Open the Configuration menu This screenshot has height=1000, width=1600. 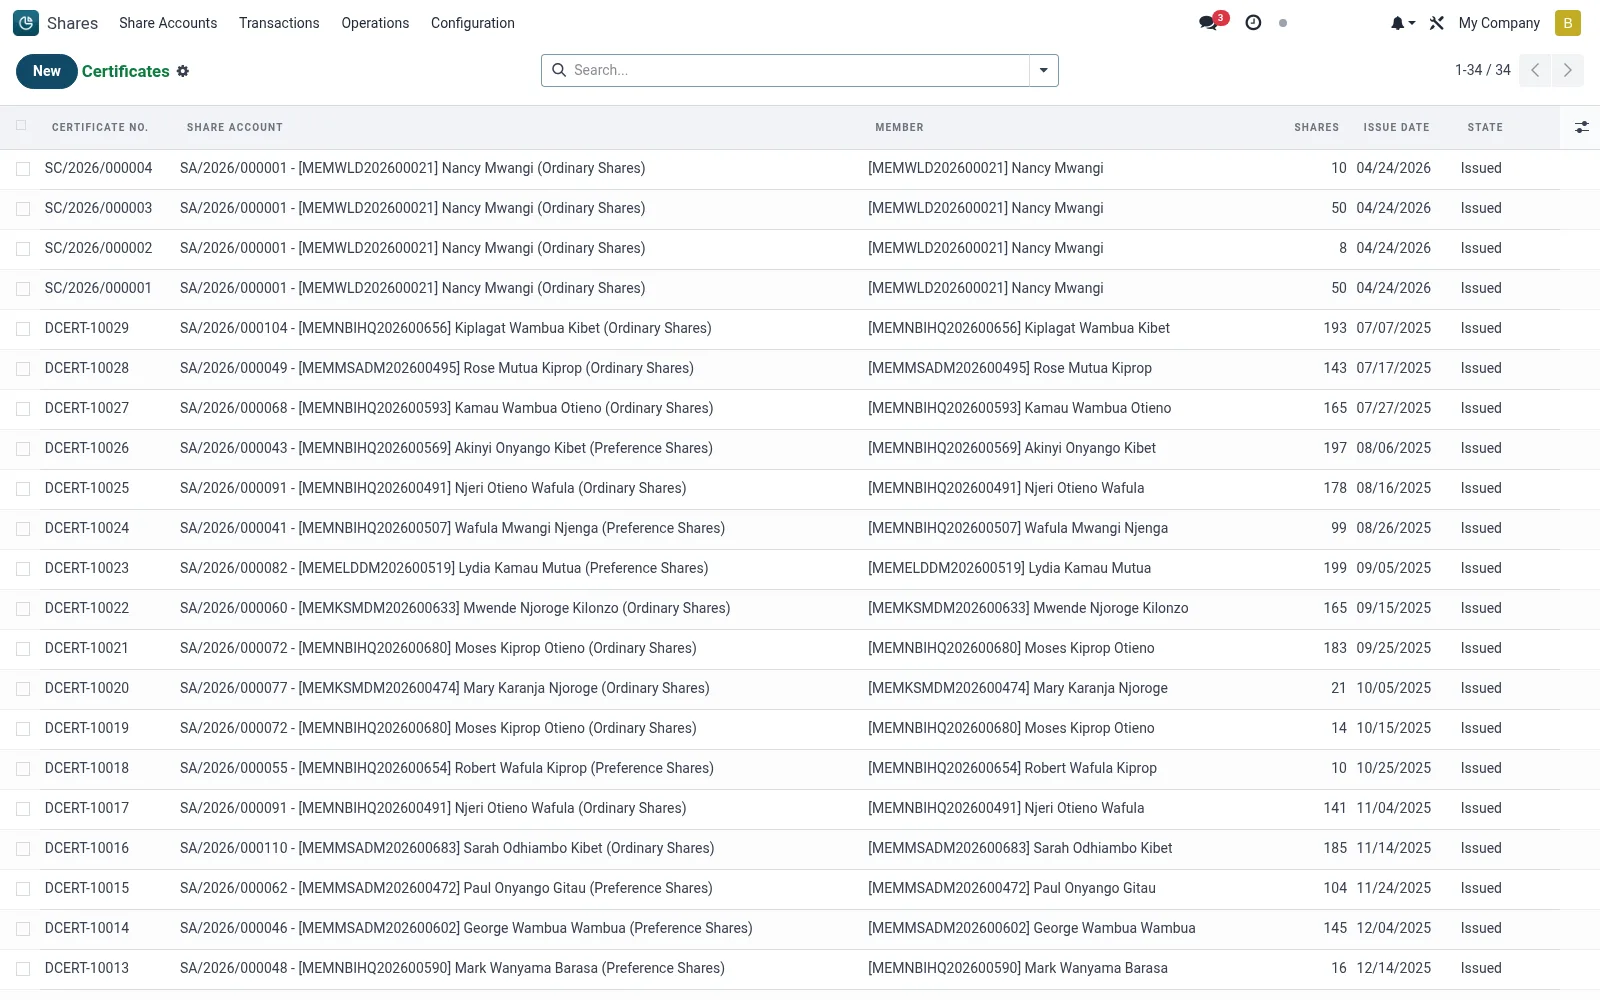click(473, 23)
